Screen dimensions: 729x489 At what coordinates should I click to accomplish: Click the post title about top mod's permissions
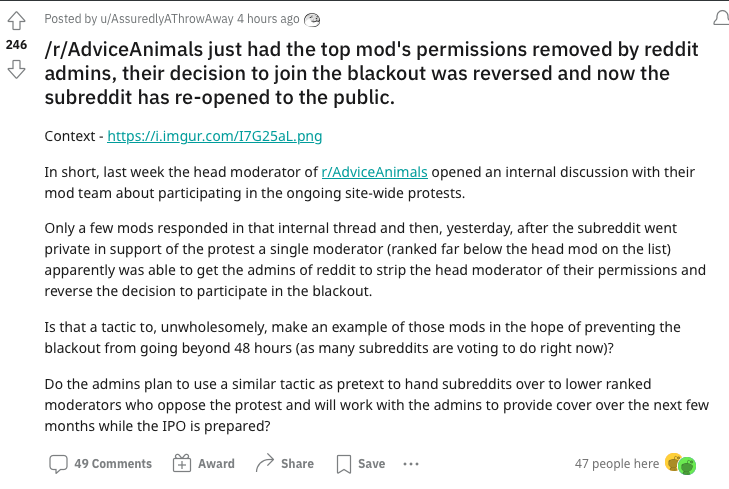click(371, 73)
